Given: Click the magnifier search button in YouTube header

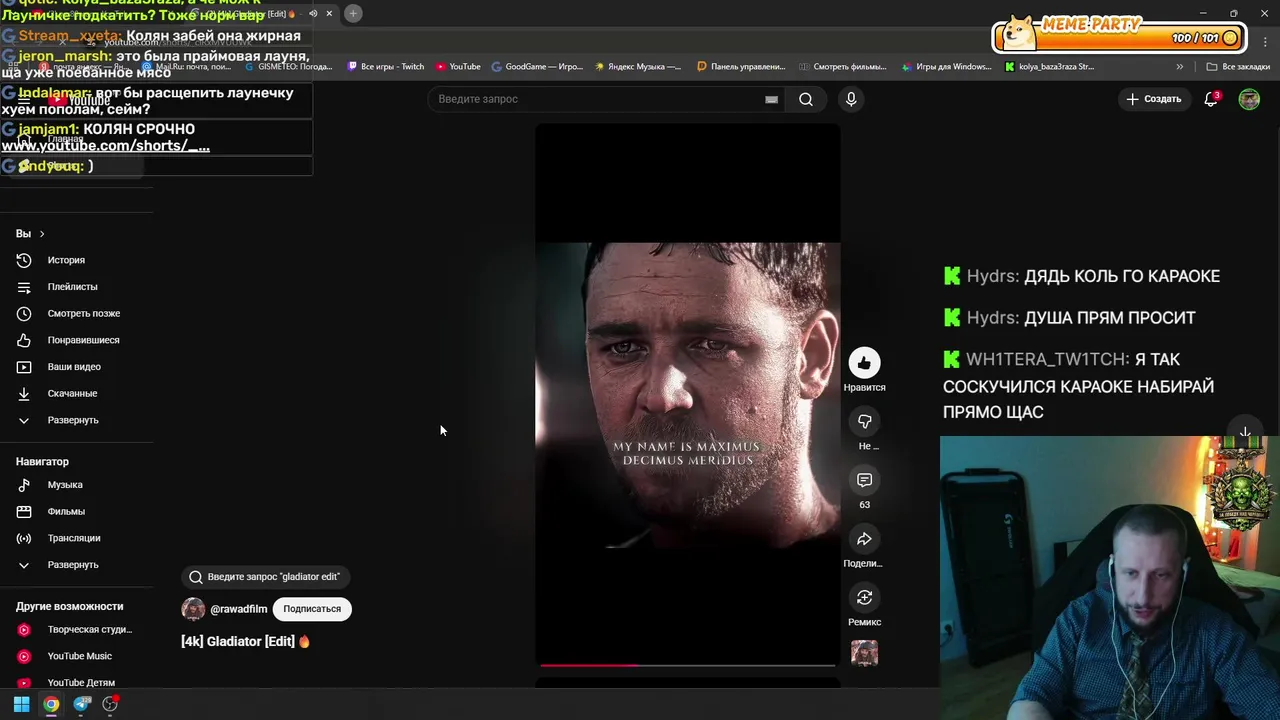Looking at the screenshot, I should (x=805, y=99).
